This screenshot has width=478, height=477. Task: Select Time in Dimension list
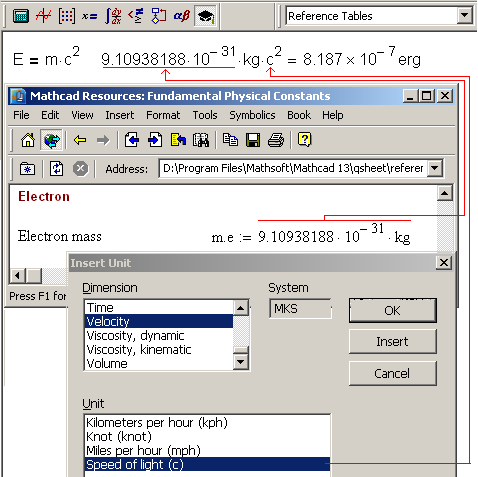159,307
